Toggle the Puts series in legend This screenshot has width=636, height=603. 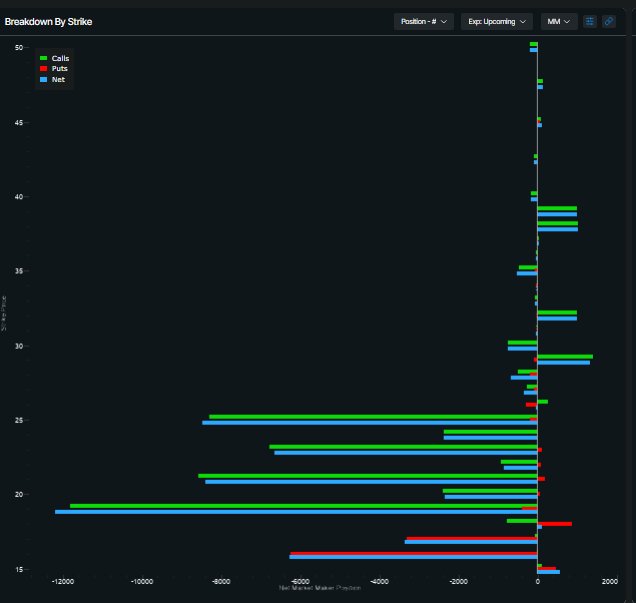click(x=54, y=69)
